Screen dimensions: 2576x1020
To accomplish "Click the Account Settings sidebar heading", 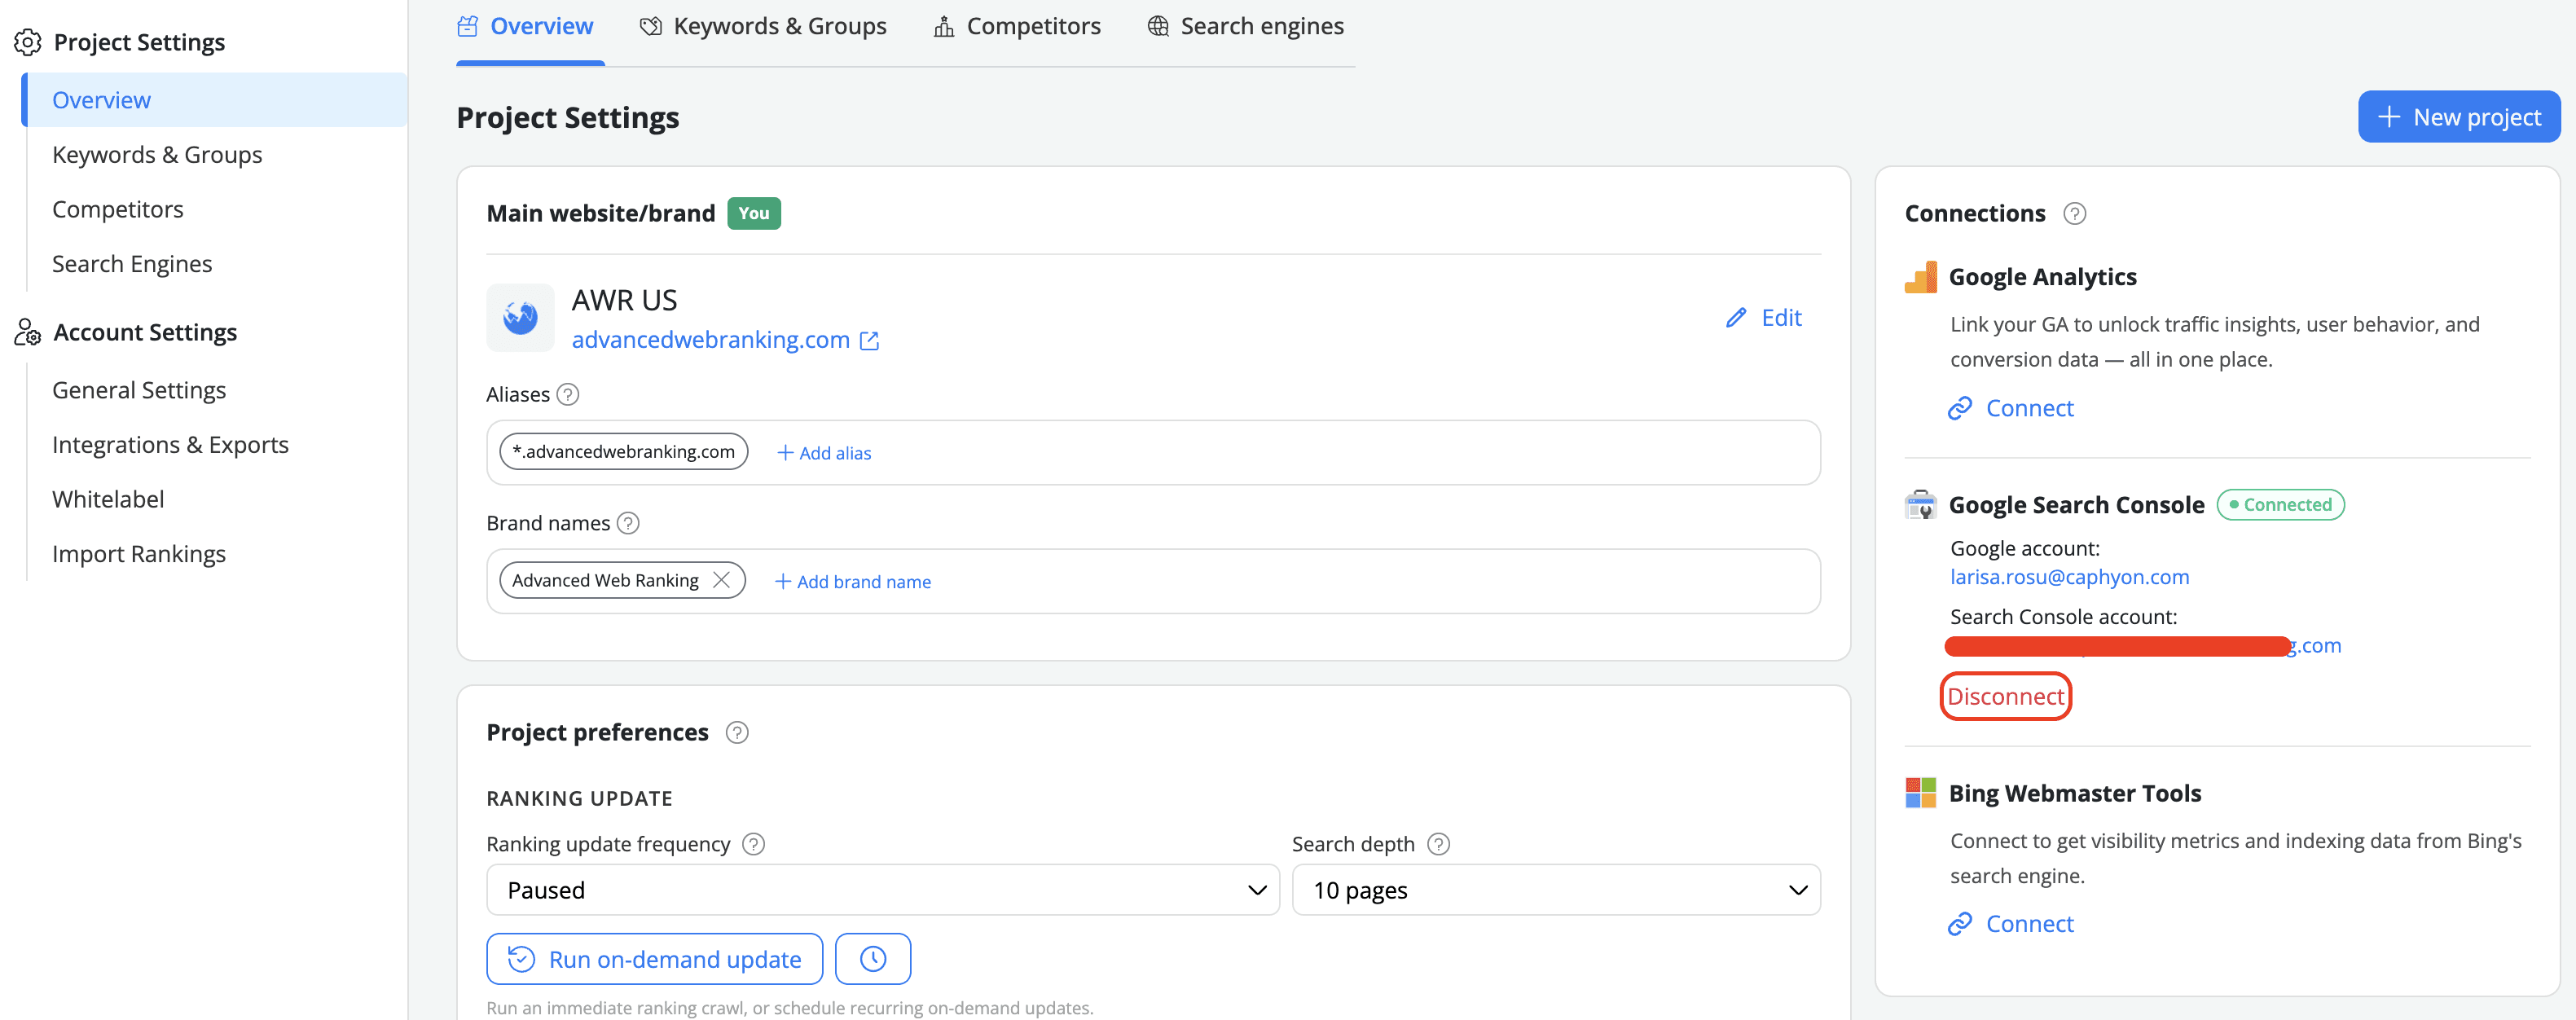I will (x=145, y=332).
